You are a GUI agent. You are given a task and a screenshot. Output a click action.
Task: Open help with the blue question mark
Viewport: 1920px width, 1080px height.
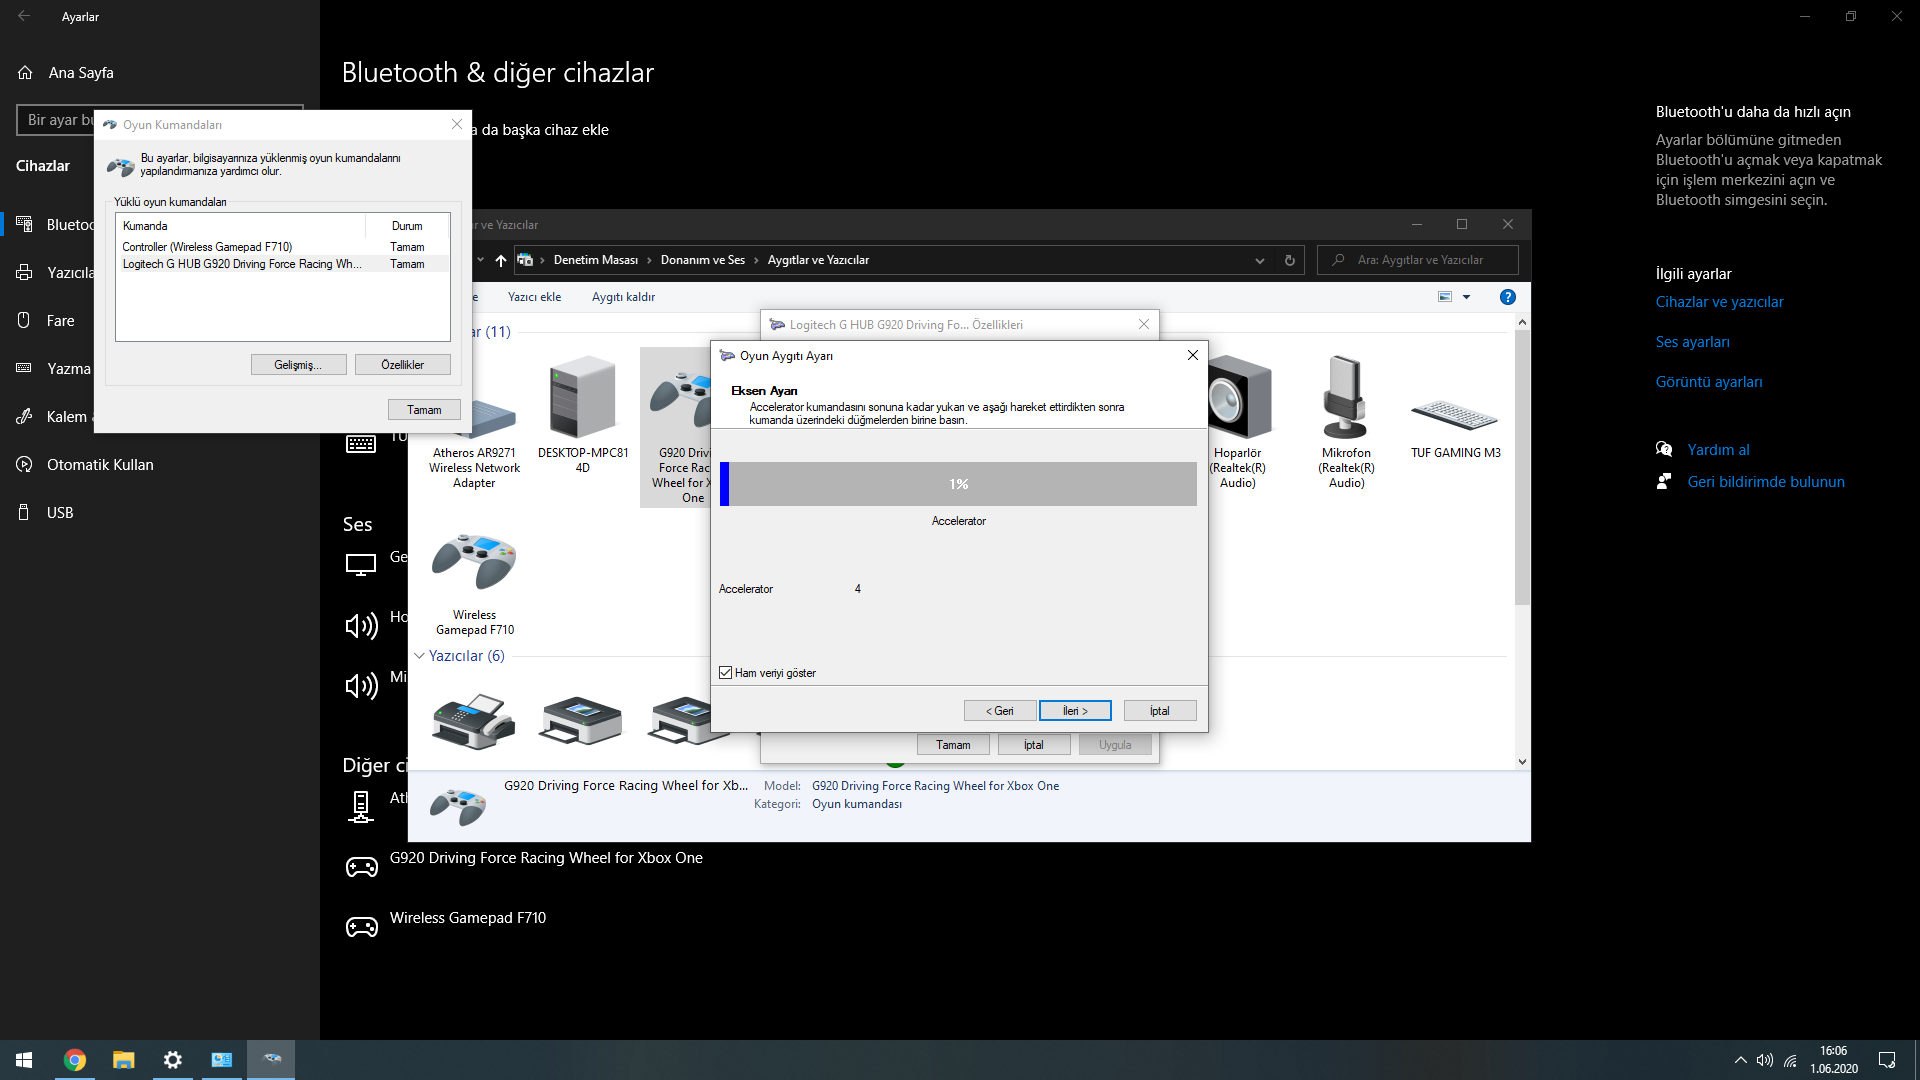pyautogui.click(x=1508, y=297)
